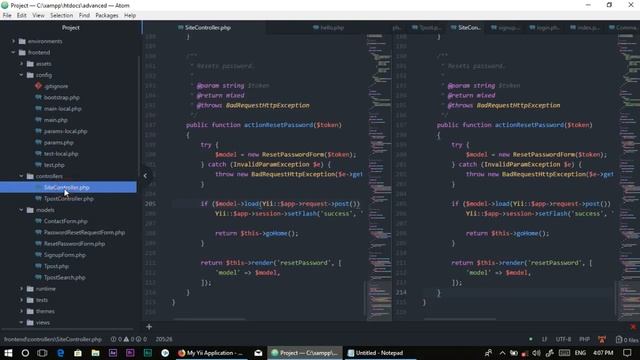640x360 pixels.
Task: Click the left pane minimap
Action: pyautogui.click(x=380, y=177)
